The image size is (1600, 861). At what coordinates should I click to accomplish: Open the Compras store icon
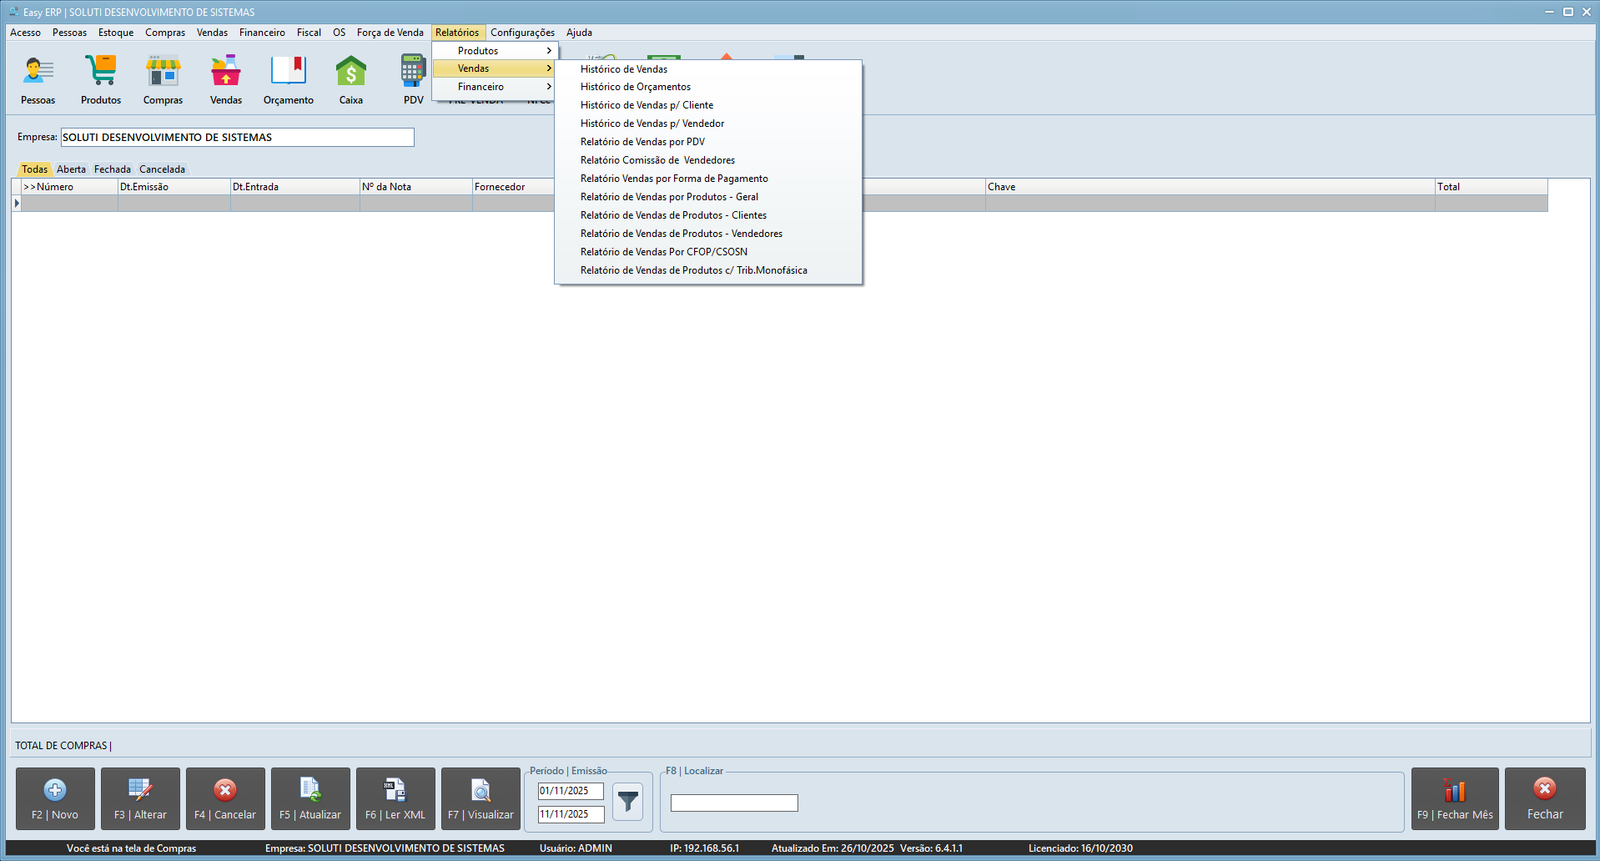click(163, 74)
